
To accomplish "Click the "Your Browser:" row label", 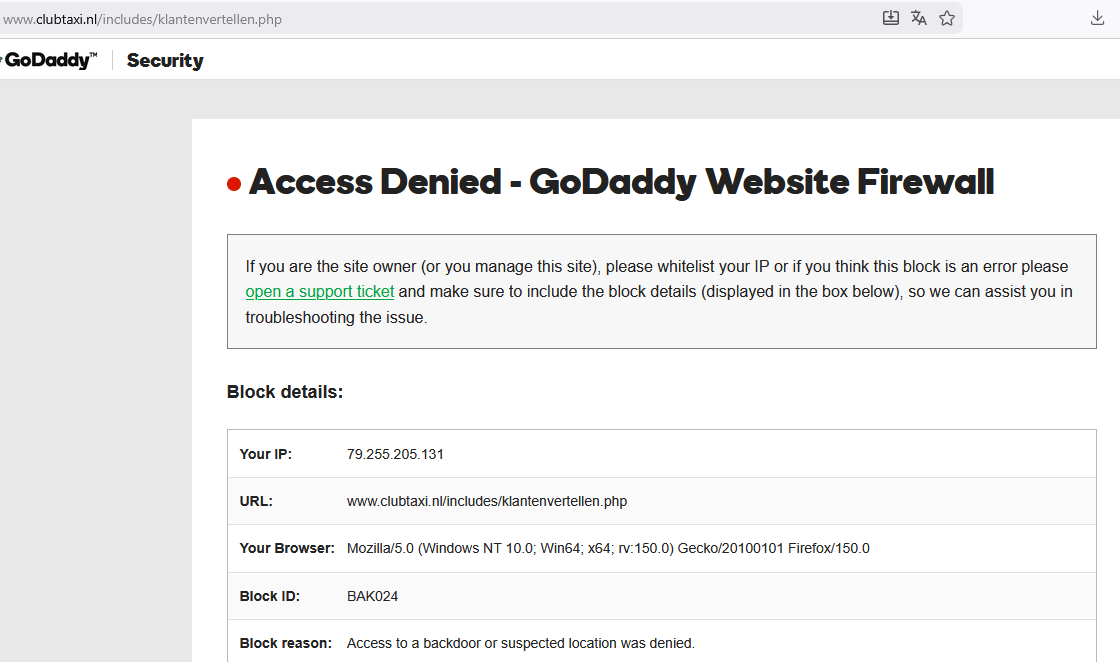I will point(287,548).
